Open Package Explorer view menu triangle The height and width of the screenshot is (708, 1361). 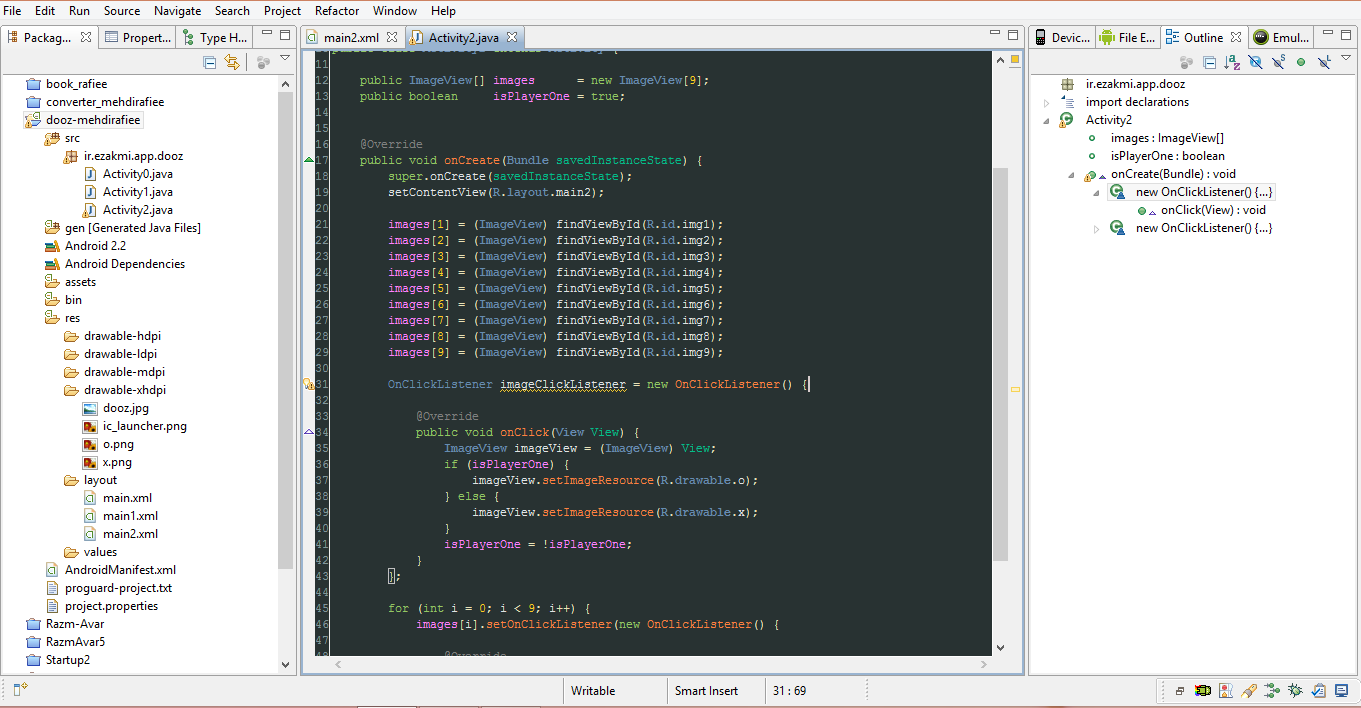285,59
